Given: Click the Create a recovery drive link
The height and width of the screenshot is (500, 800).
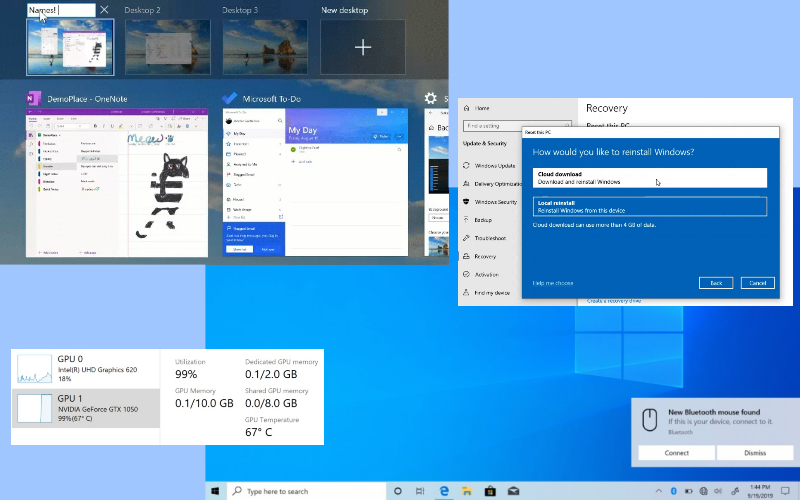Looking at the screenshot, I should coord(614,301).
